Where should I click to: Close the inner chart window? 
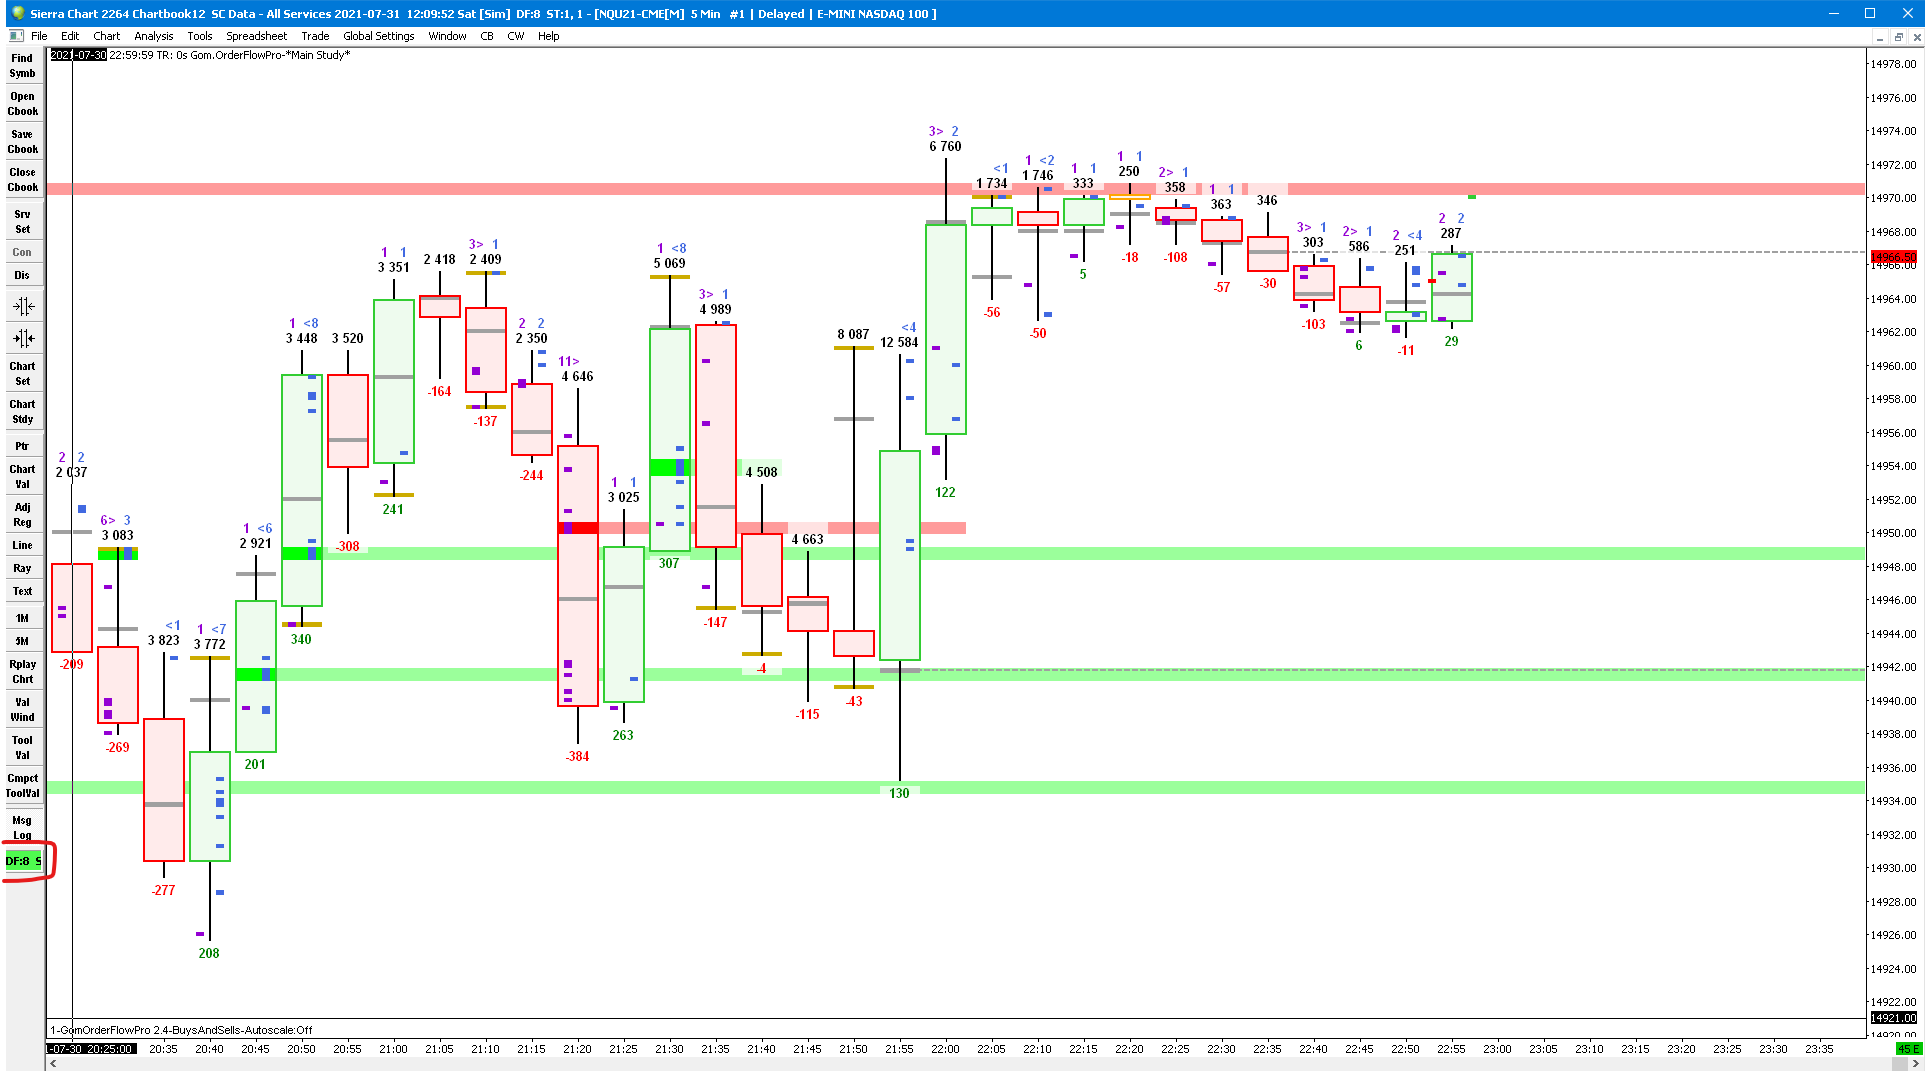pos(1916,37)
